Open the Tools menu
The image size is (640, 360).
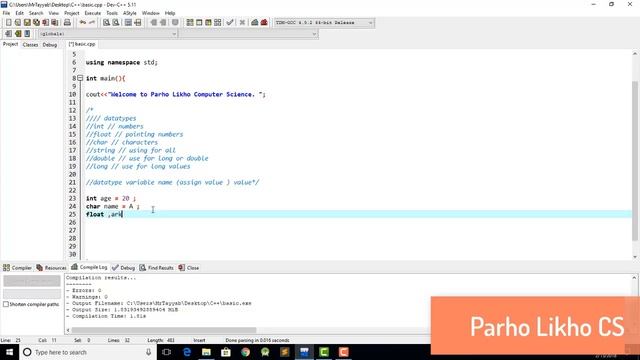click(112, 13)
